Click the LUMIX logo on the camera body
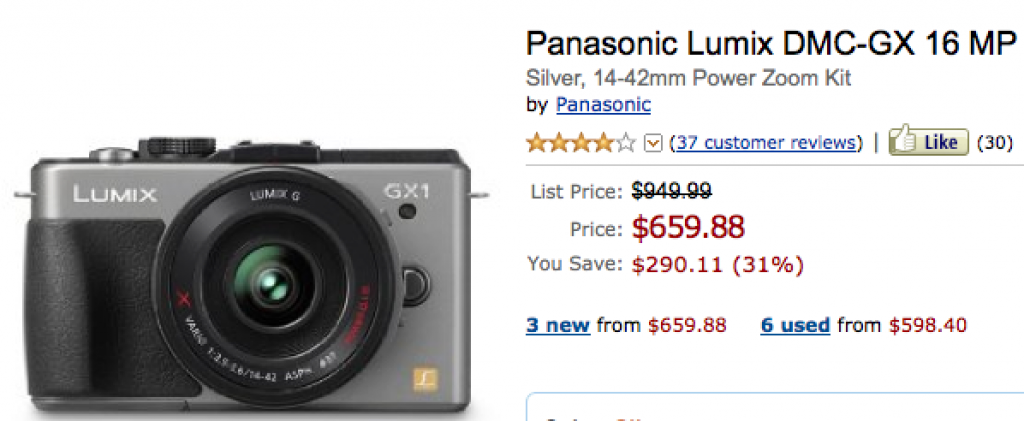Image resolution: width=1024 pixels, height=421 pixels. [114, 193]
